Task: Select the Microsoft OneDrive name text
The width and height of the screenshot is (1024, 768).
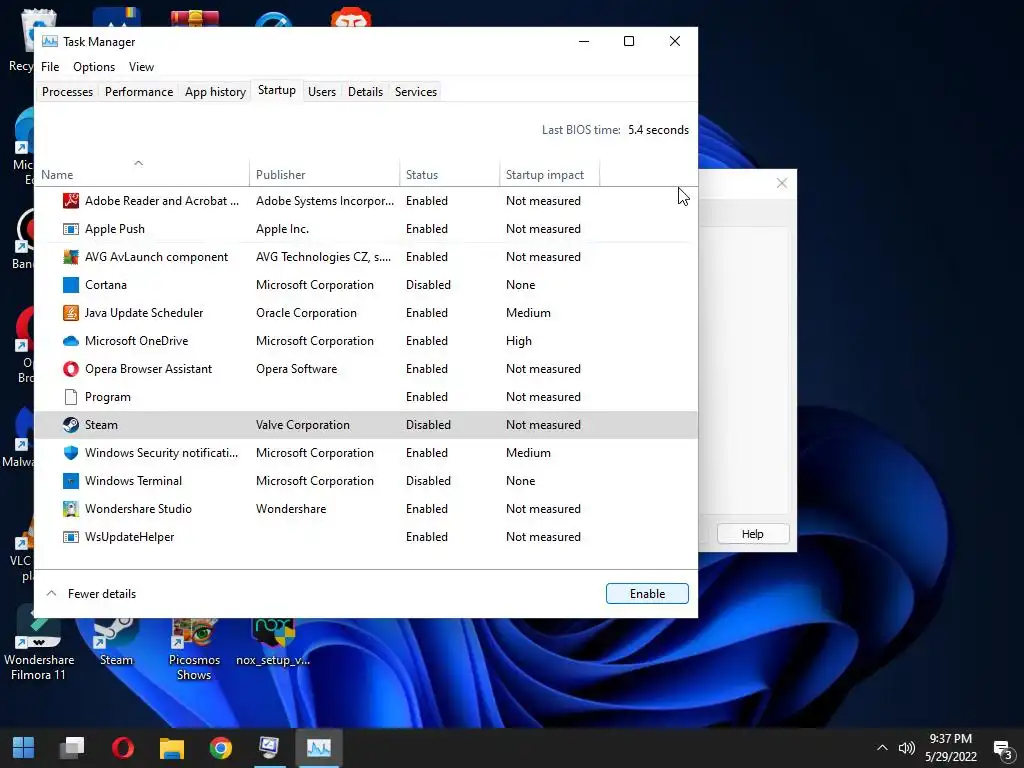Action: pyautogui.click(x=136, y=341)
